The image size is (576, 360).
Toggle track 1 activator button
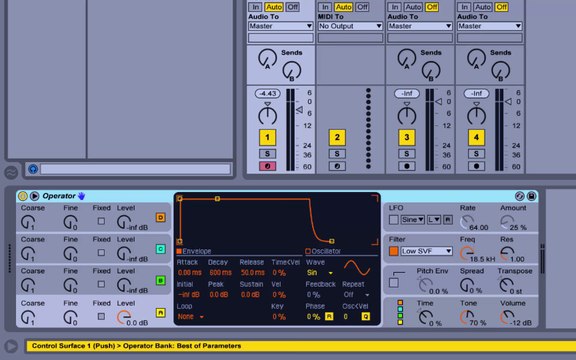click(267, 137)
